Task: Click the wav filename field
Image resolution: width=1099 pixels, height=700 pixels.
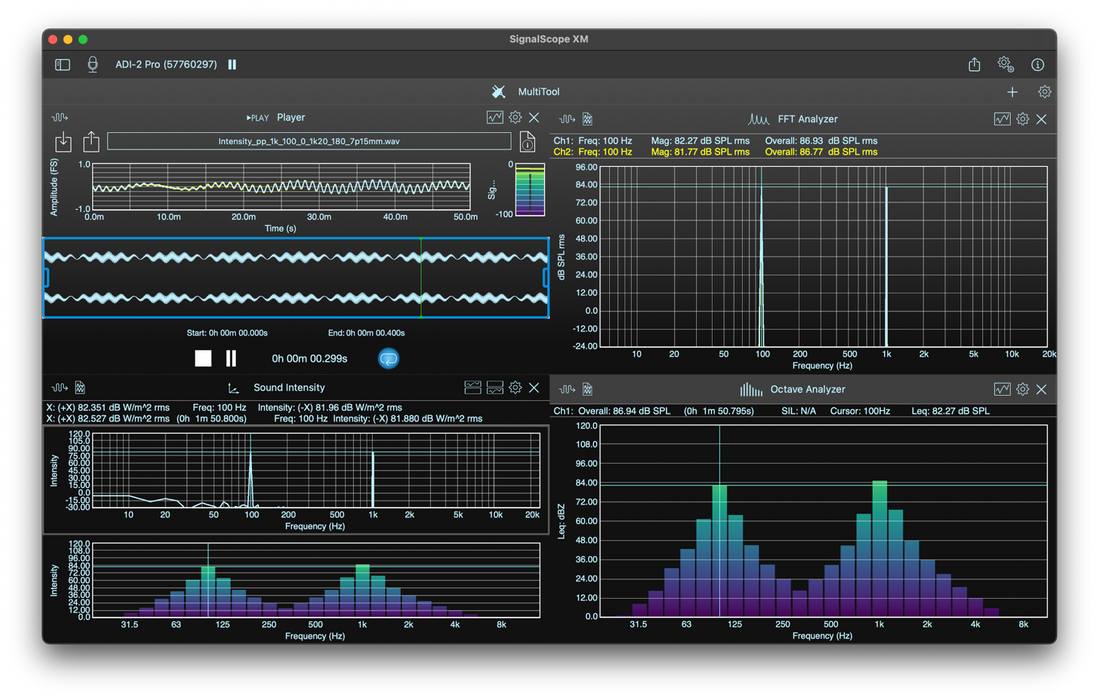Action: click(308, 141)
